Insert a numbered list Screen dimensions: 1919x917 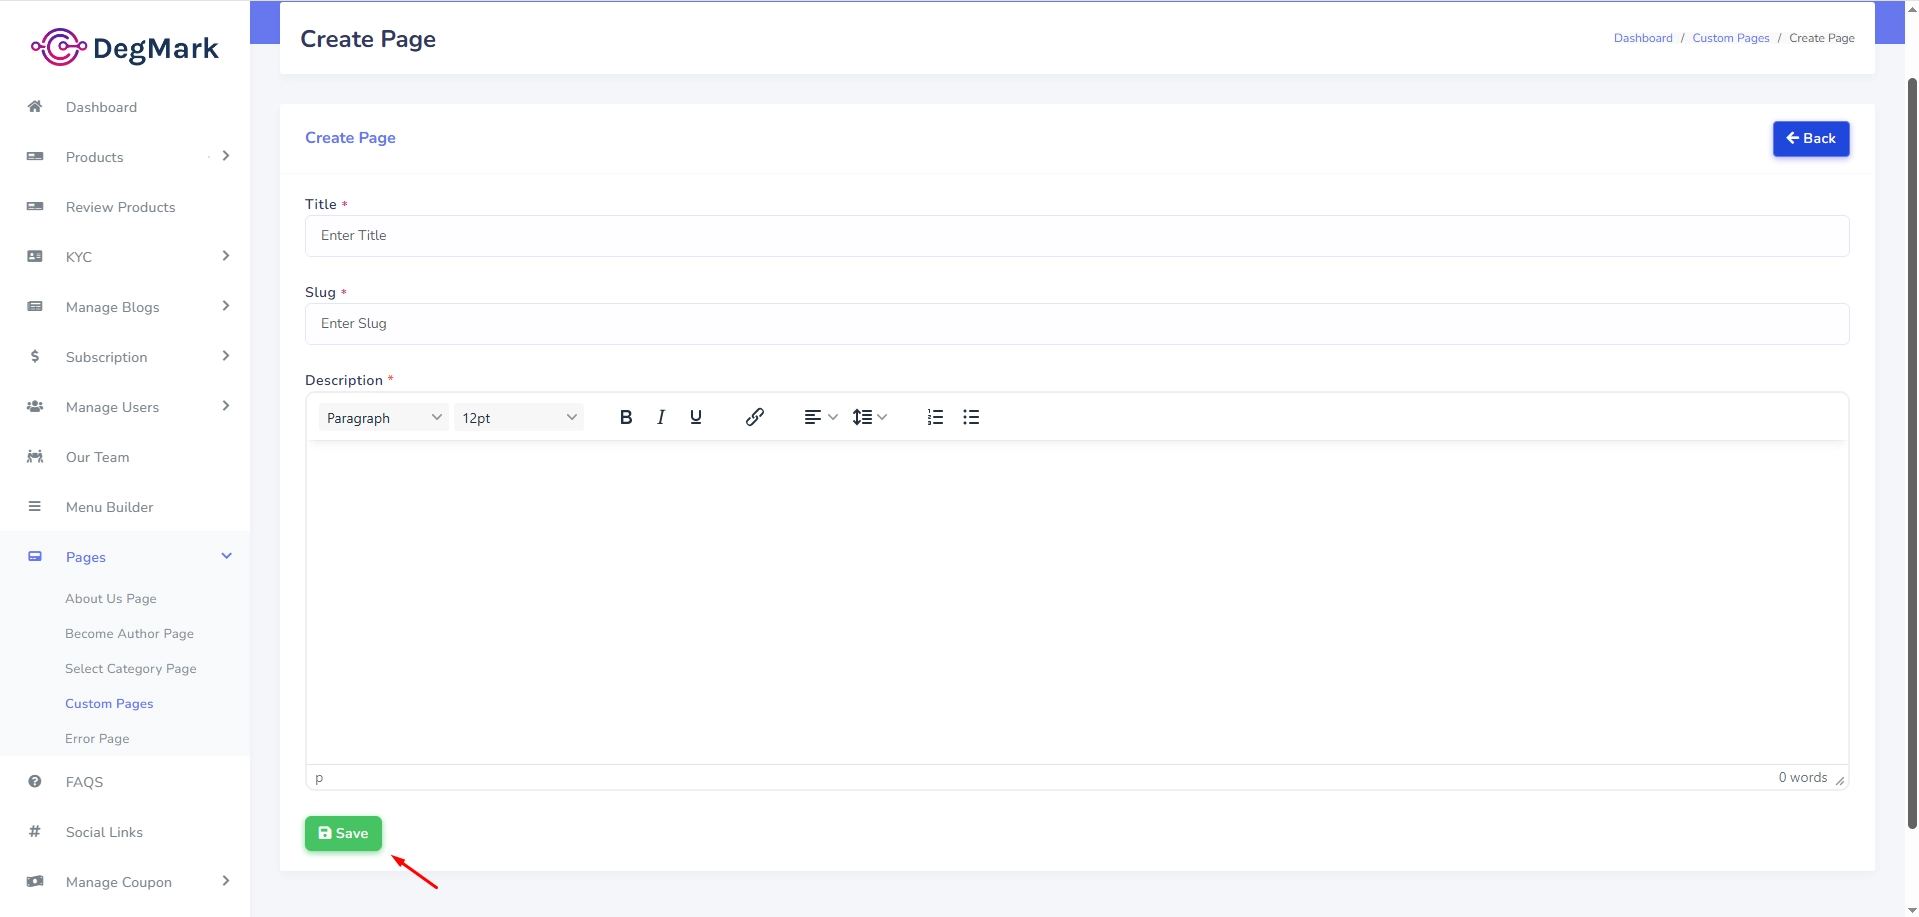pos(935,417)
